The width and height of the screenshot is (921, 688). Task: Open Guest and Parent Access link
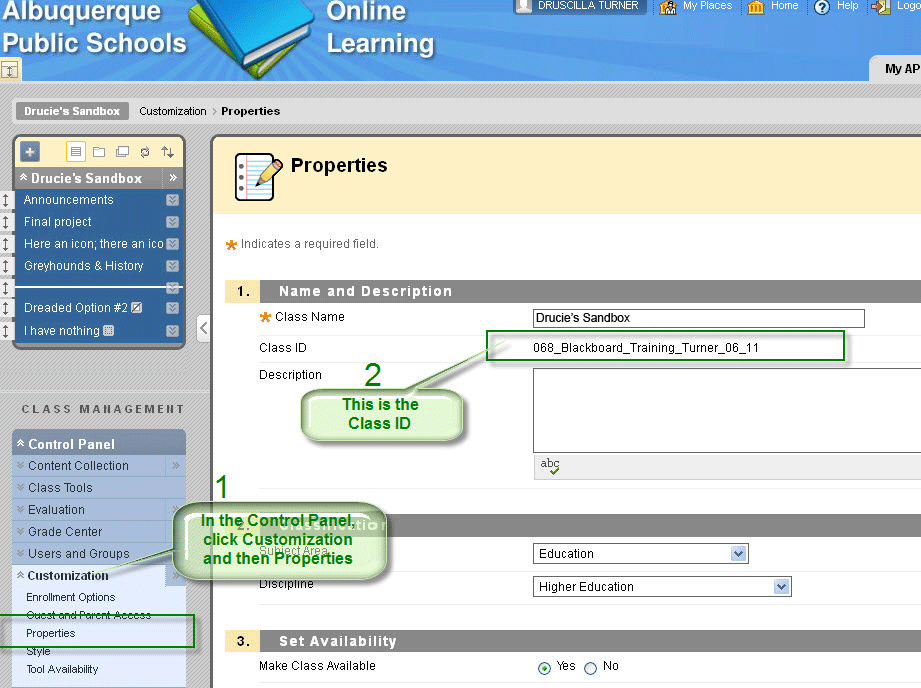[89, 615]
